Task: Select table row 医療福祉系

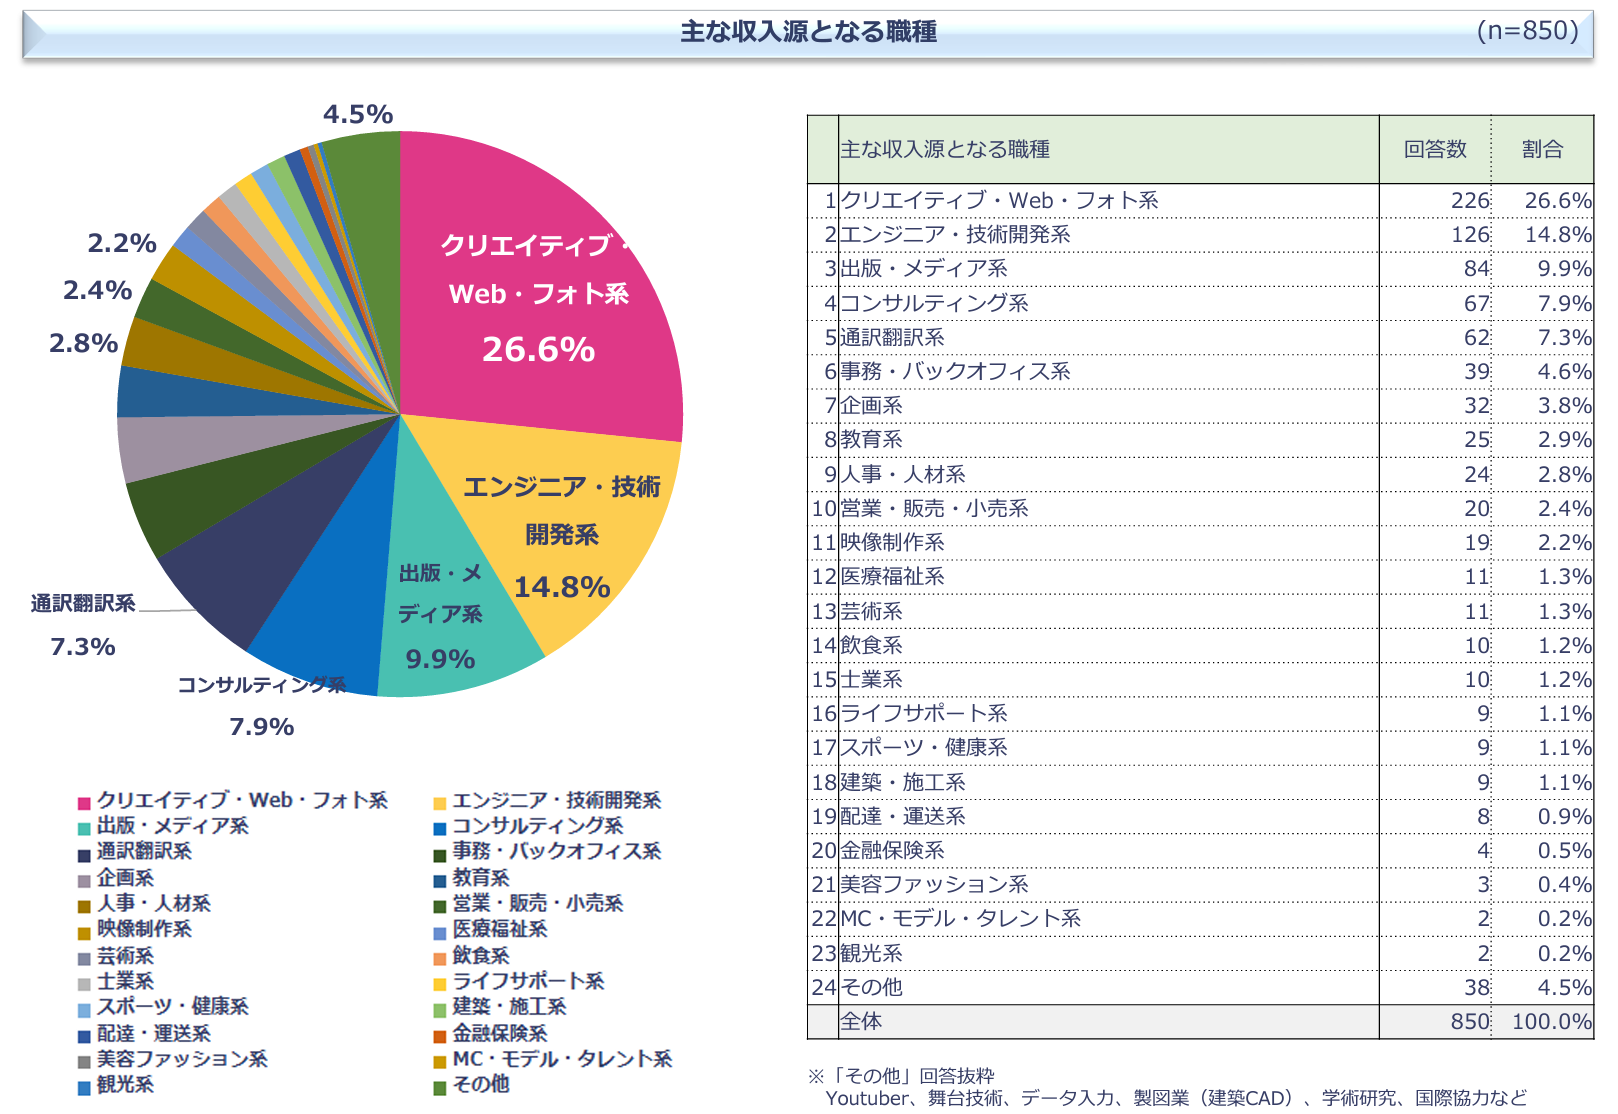Action: click(1200, 577)
